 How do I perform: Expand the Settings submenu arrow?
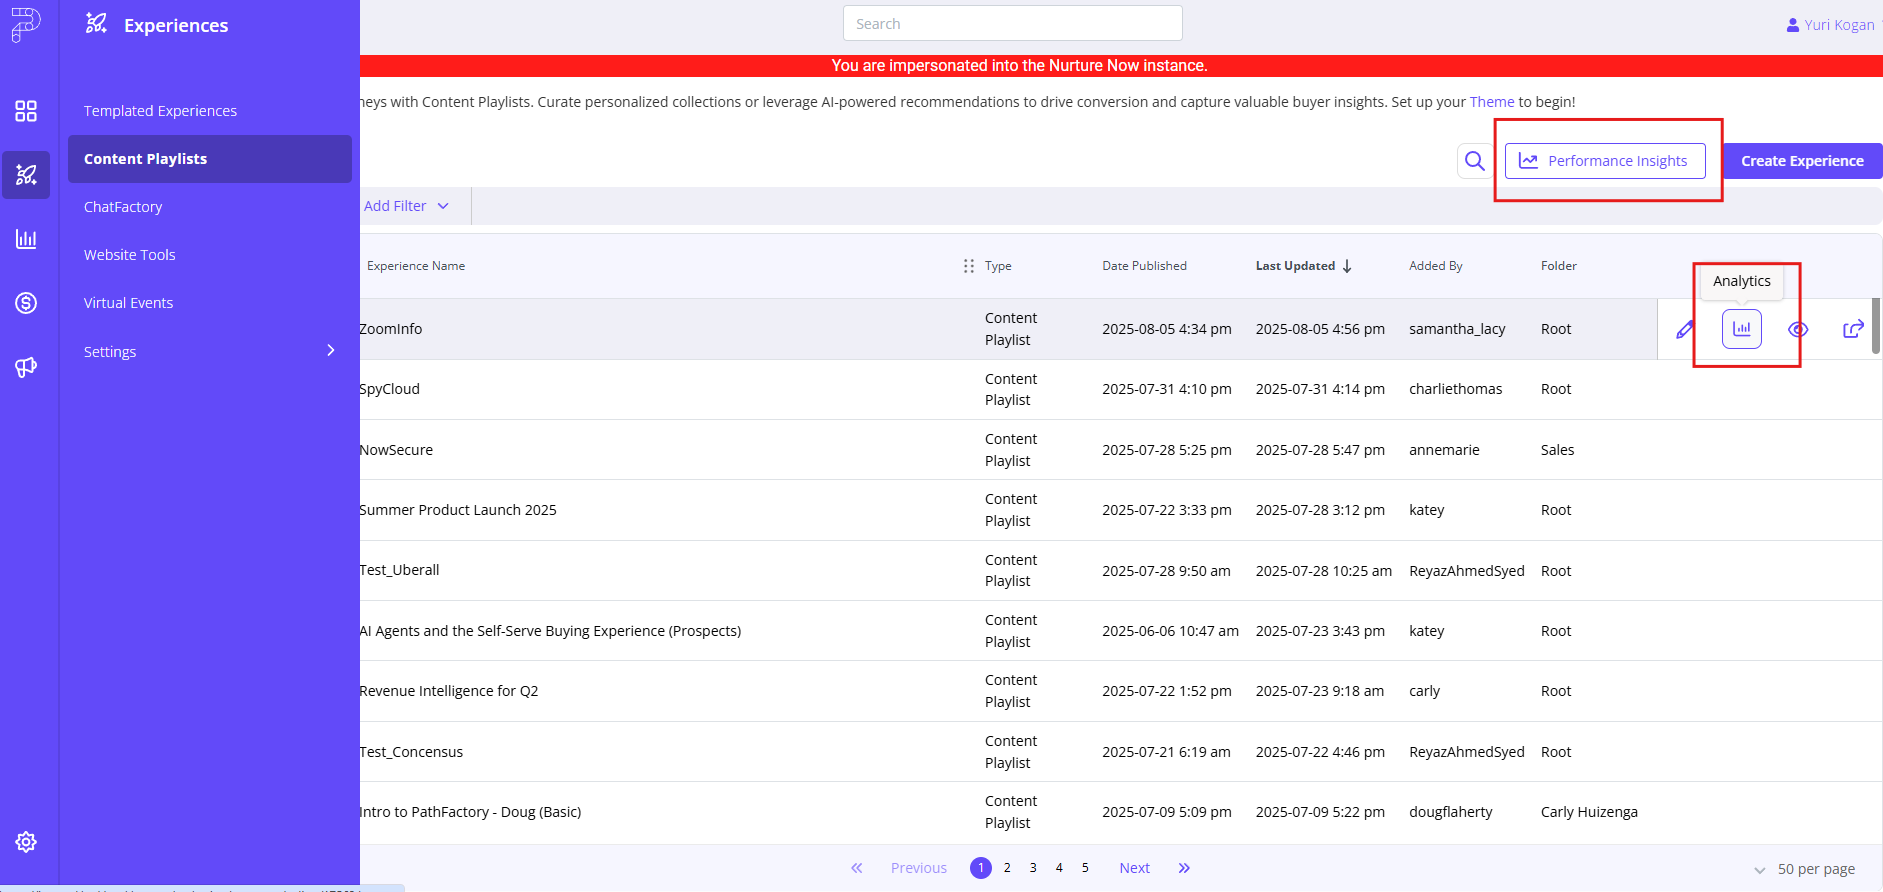tap(331, 350)
